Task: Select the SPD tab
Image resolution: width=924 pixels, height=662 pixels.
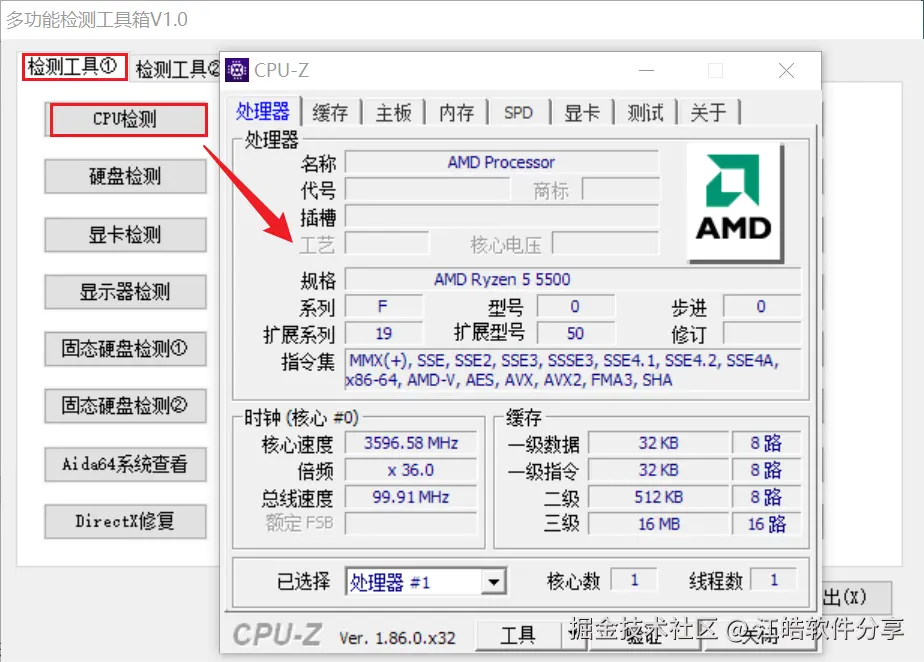Action: 519,113
